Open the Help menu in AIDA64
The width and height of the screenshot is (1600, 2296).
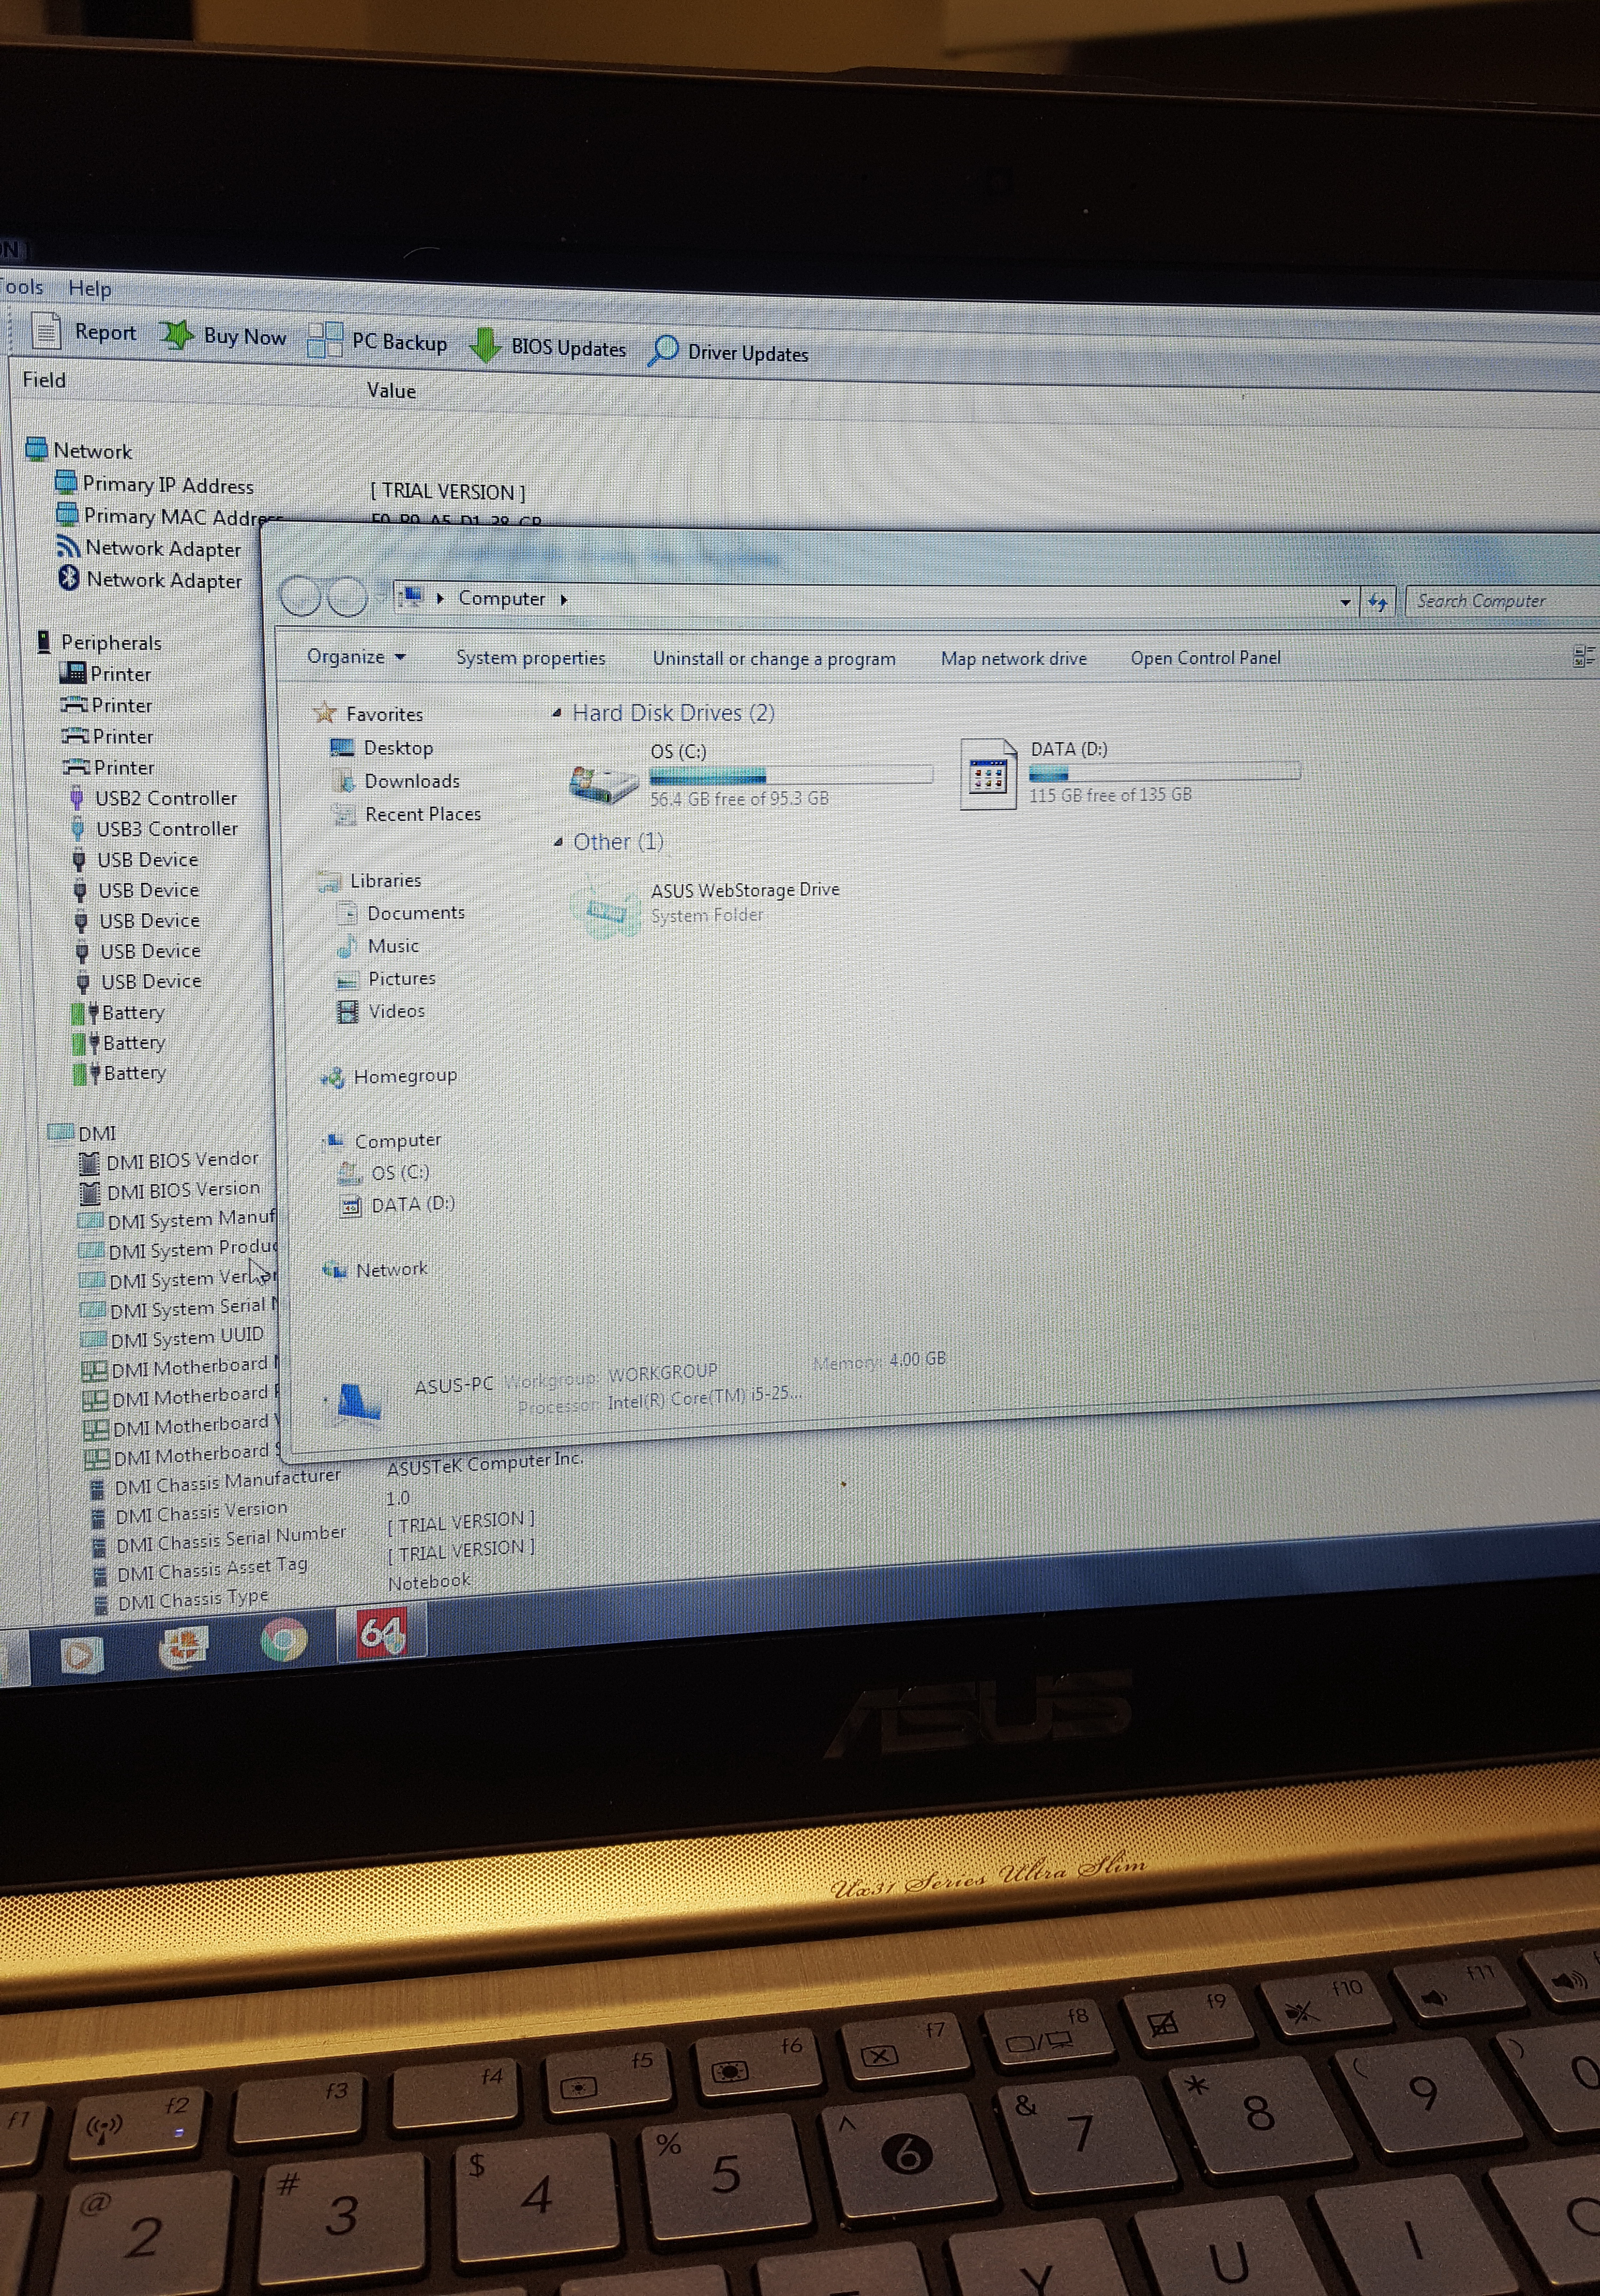coord(90,288)
